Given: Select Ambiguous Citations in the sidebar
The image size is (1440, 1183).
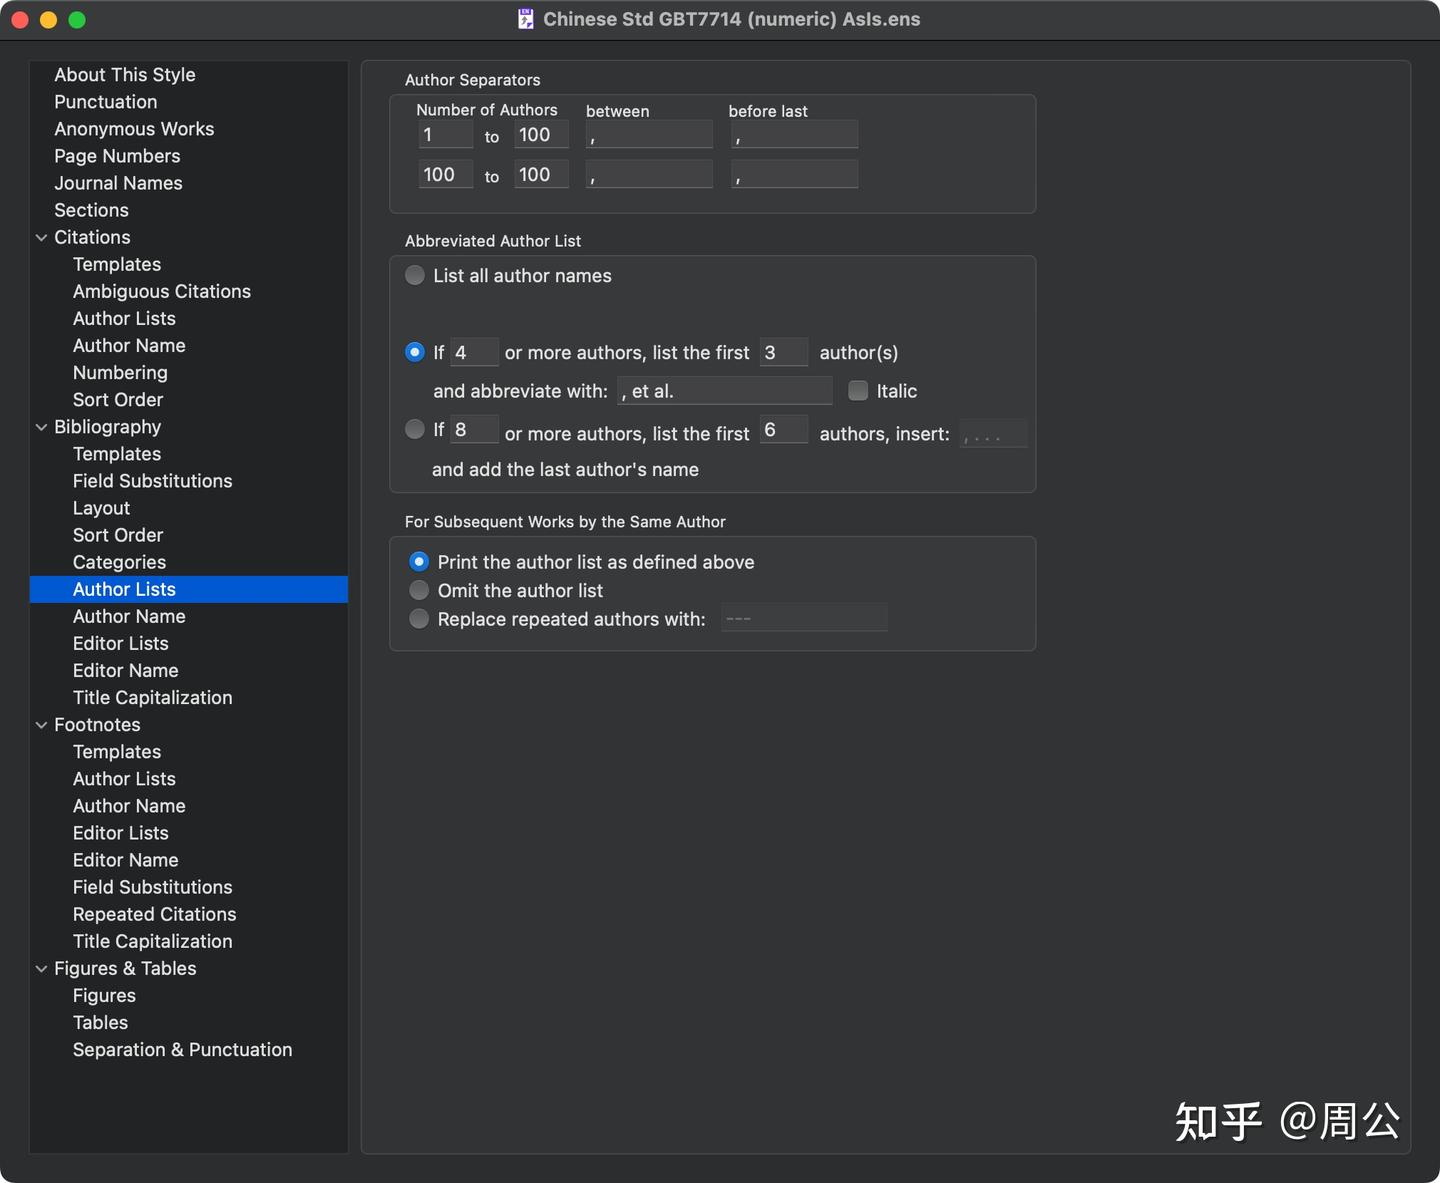Looking at the screenshot, I should click(161, 292).
